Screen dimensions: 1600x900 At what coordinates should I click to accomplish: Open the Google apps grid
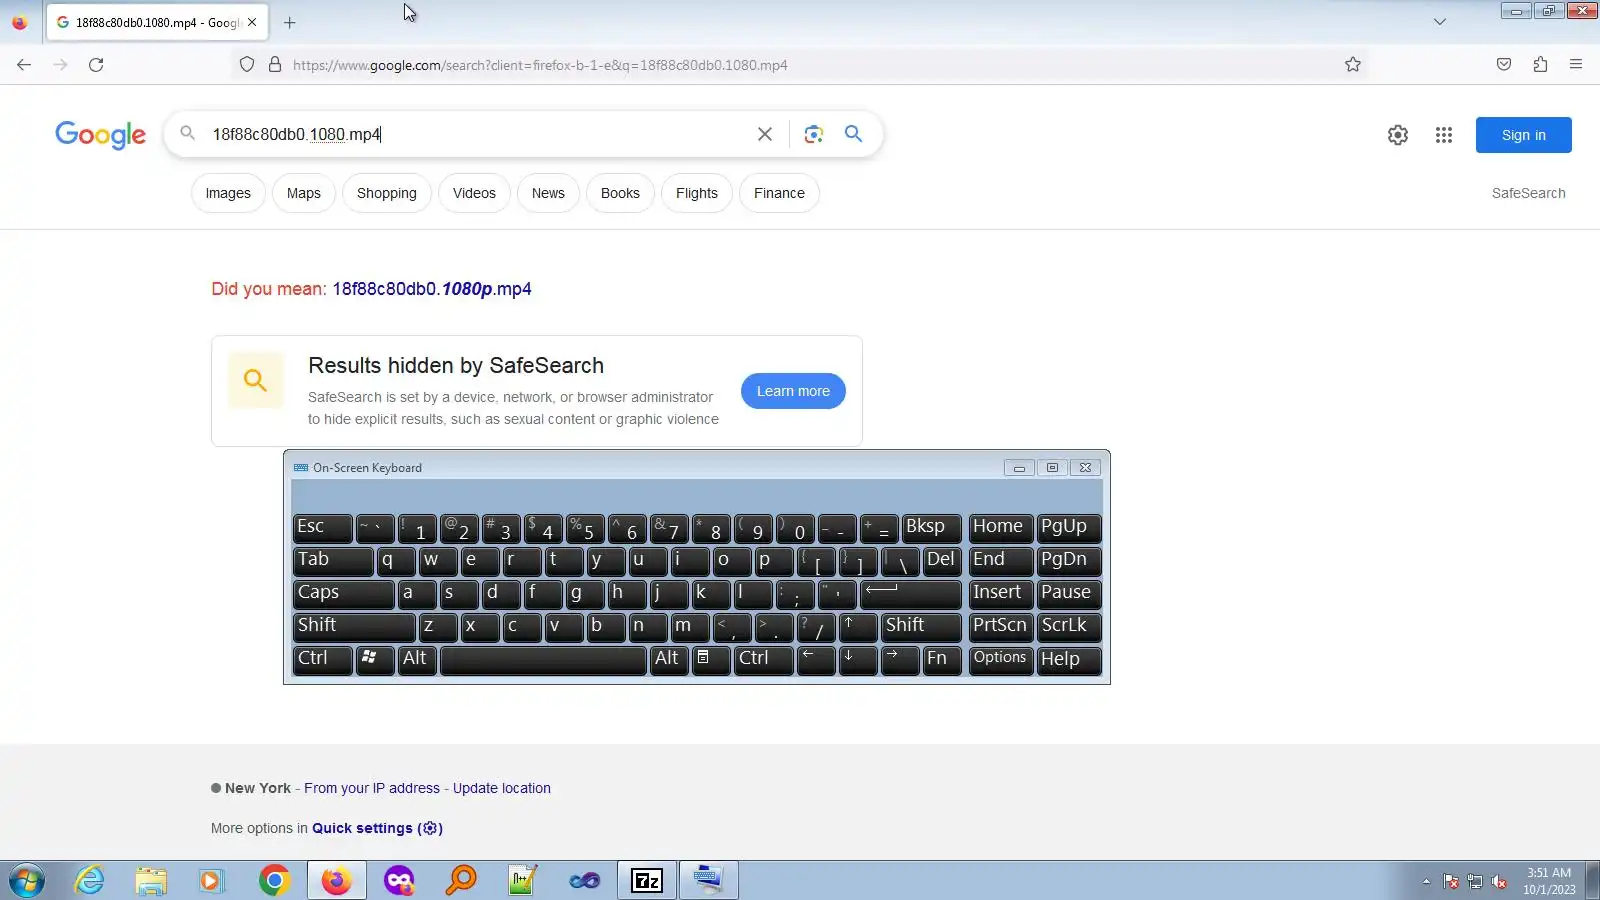[1444, 135]
